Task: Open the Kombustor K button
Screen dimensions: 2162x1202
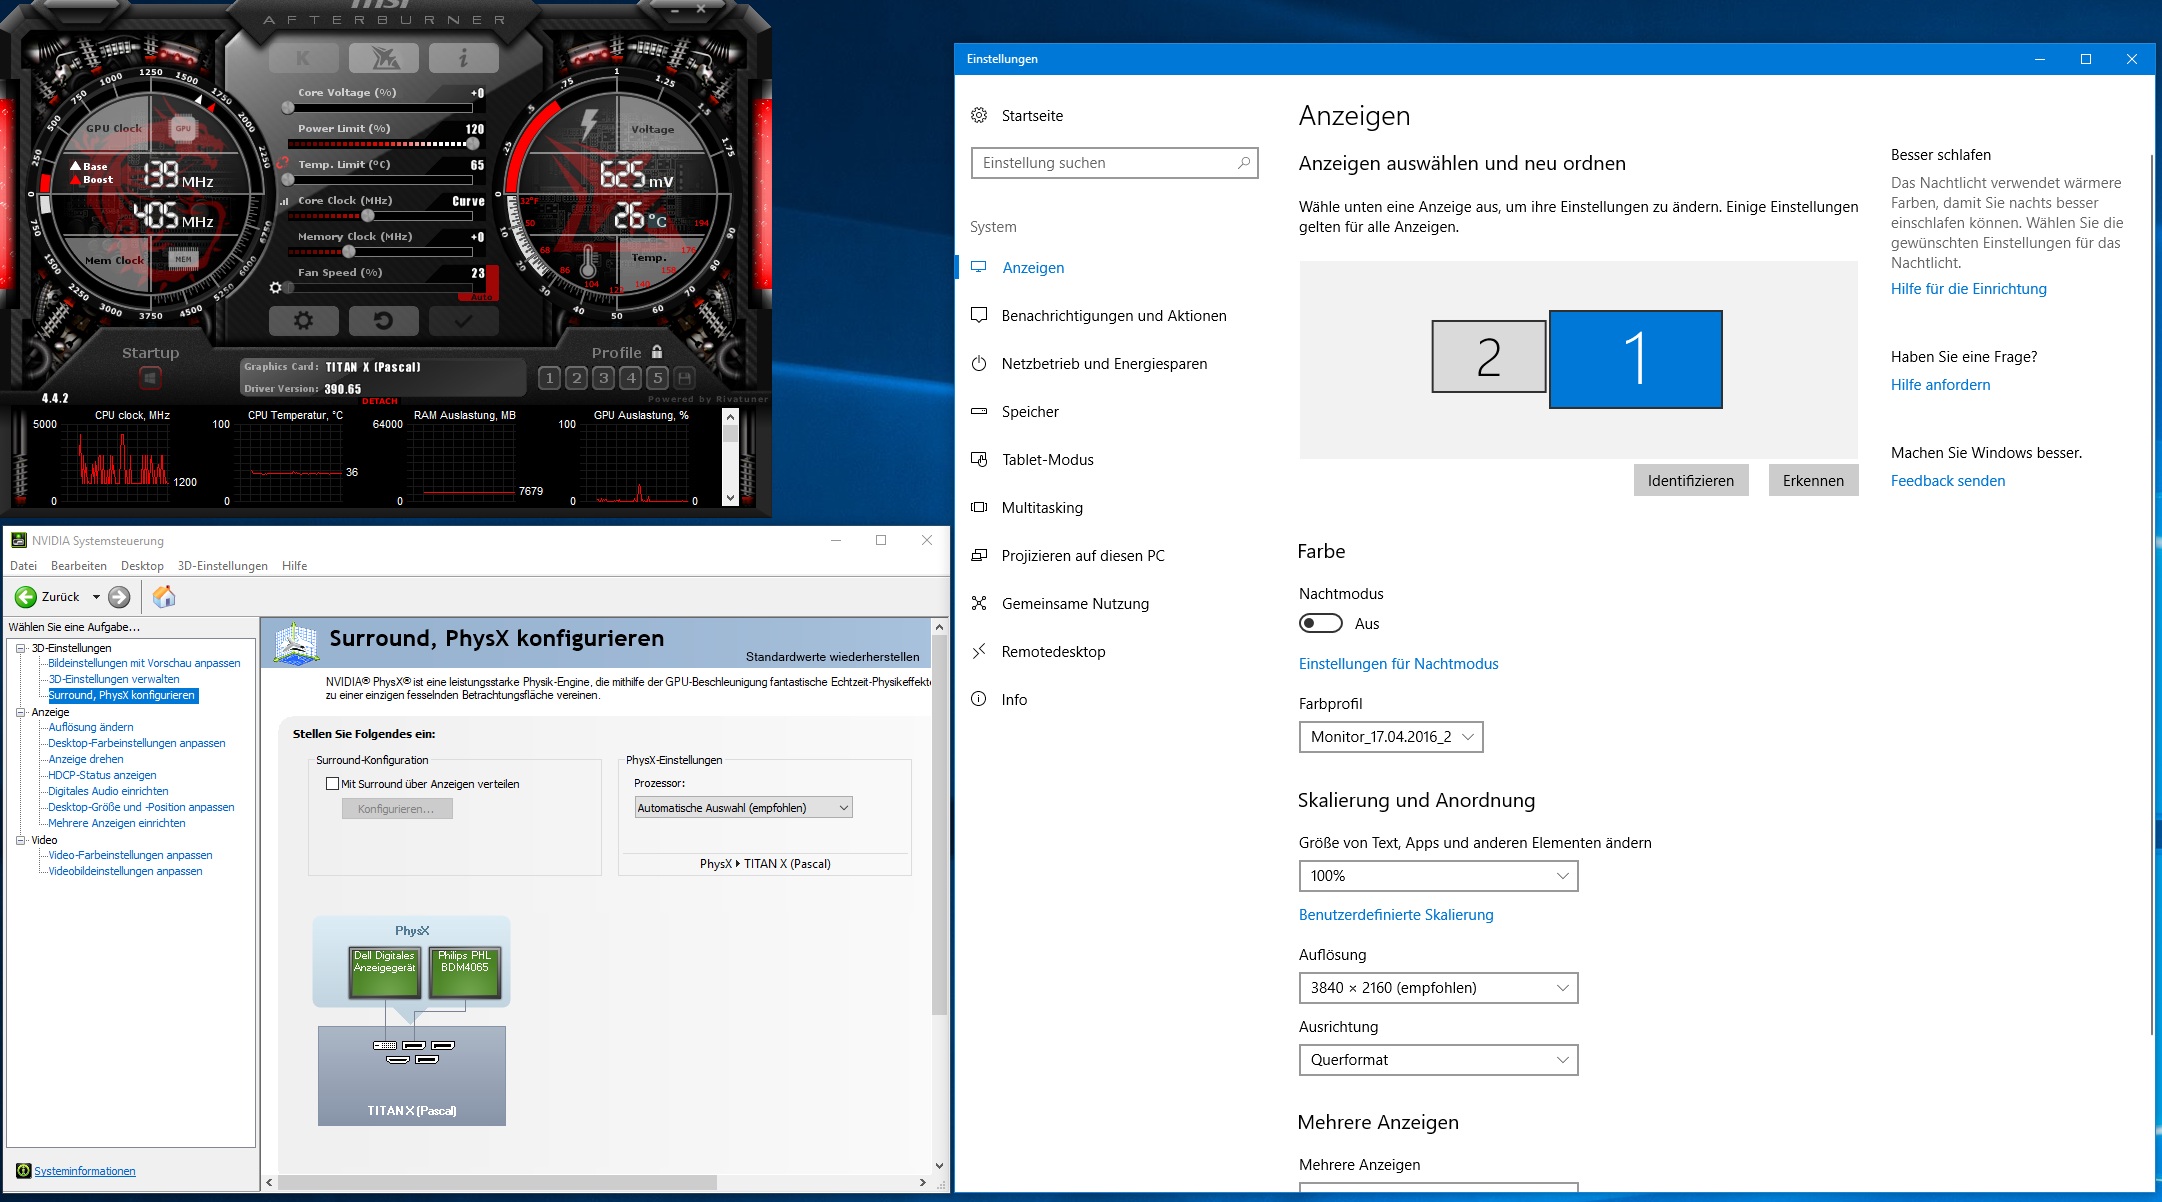Action: [x=303, y=58]
